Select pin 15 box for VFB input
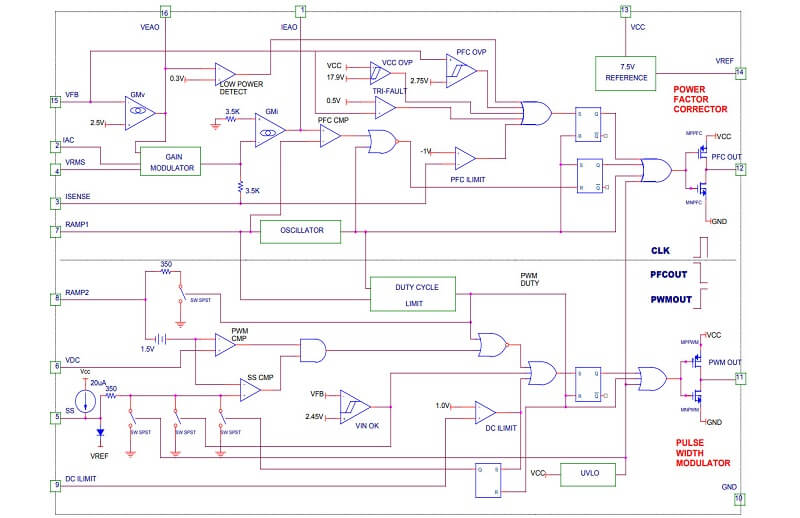The width and height of the screenshot is (800, 518). 55,102
